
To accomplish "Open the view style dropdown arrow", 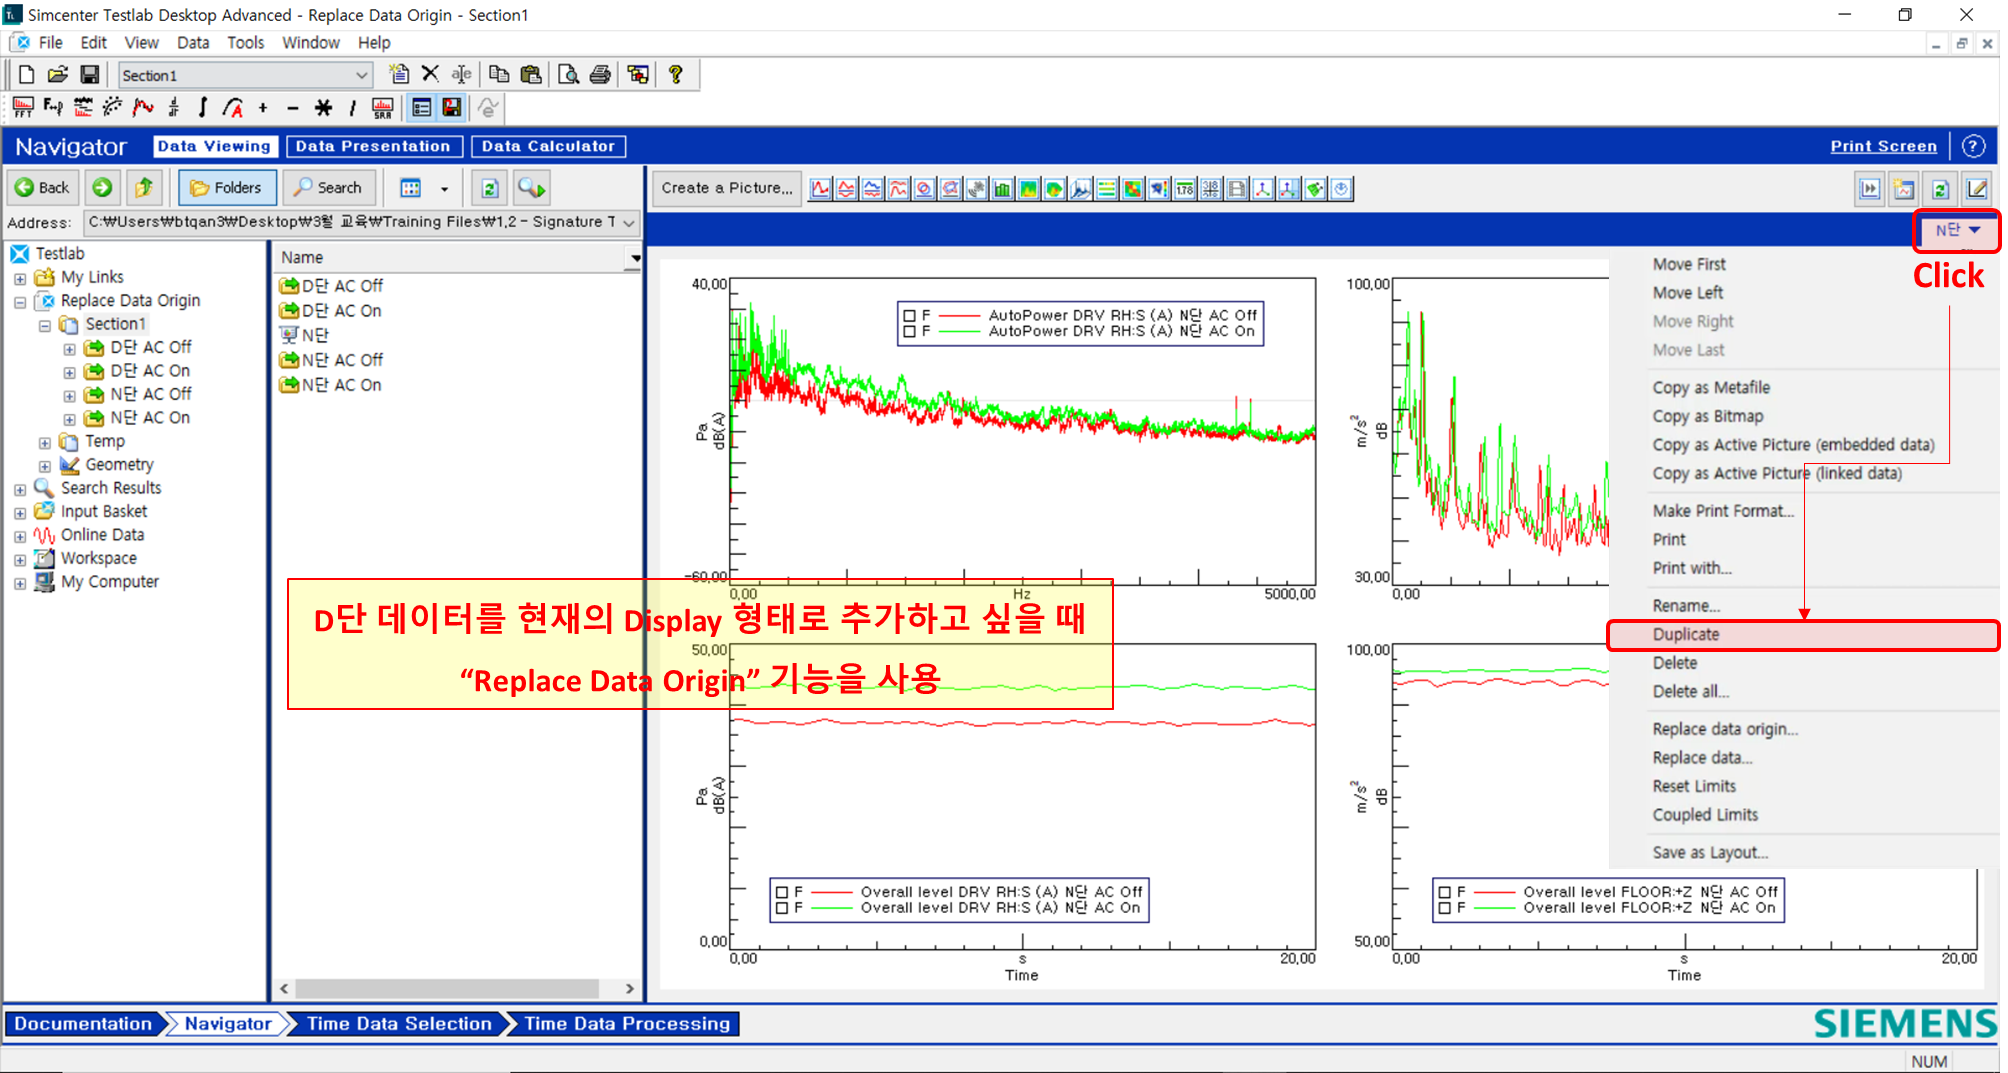I will pos(444,188).
